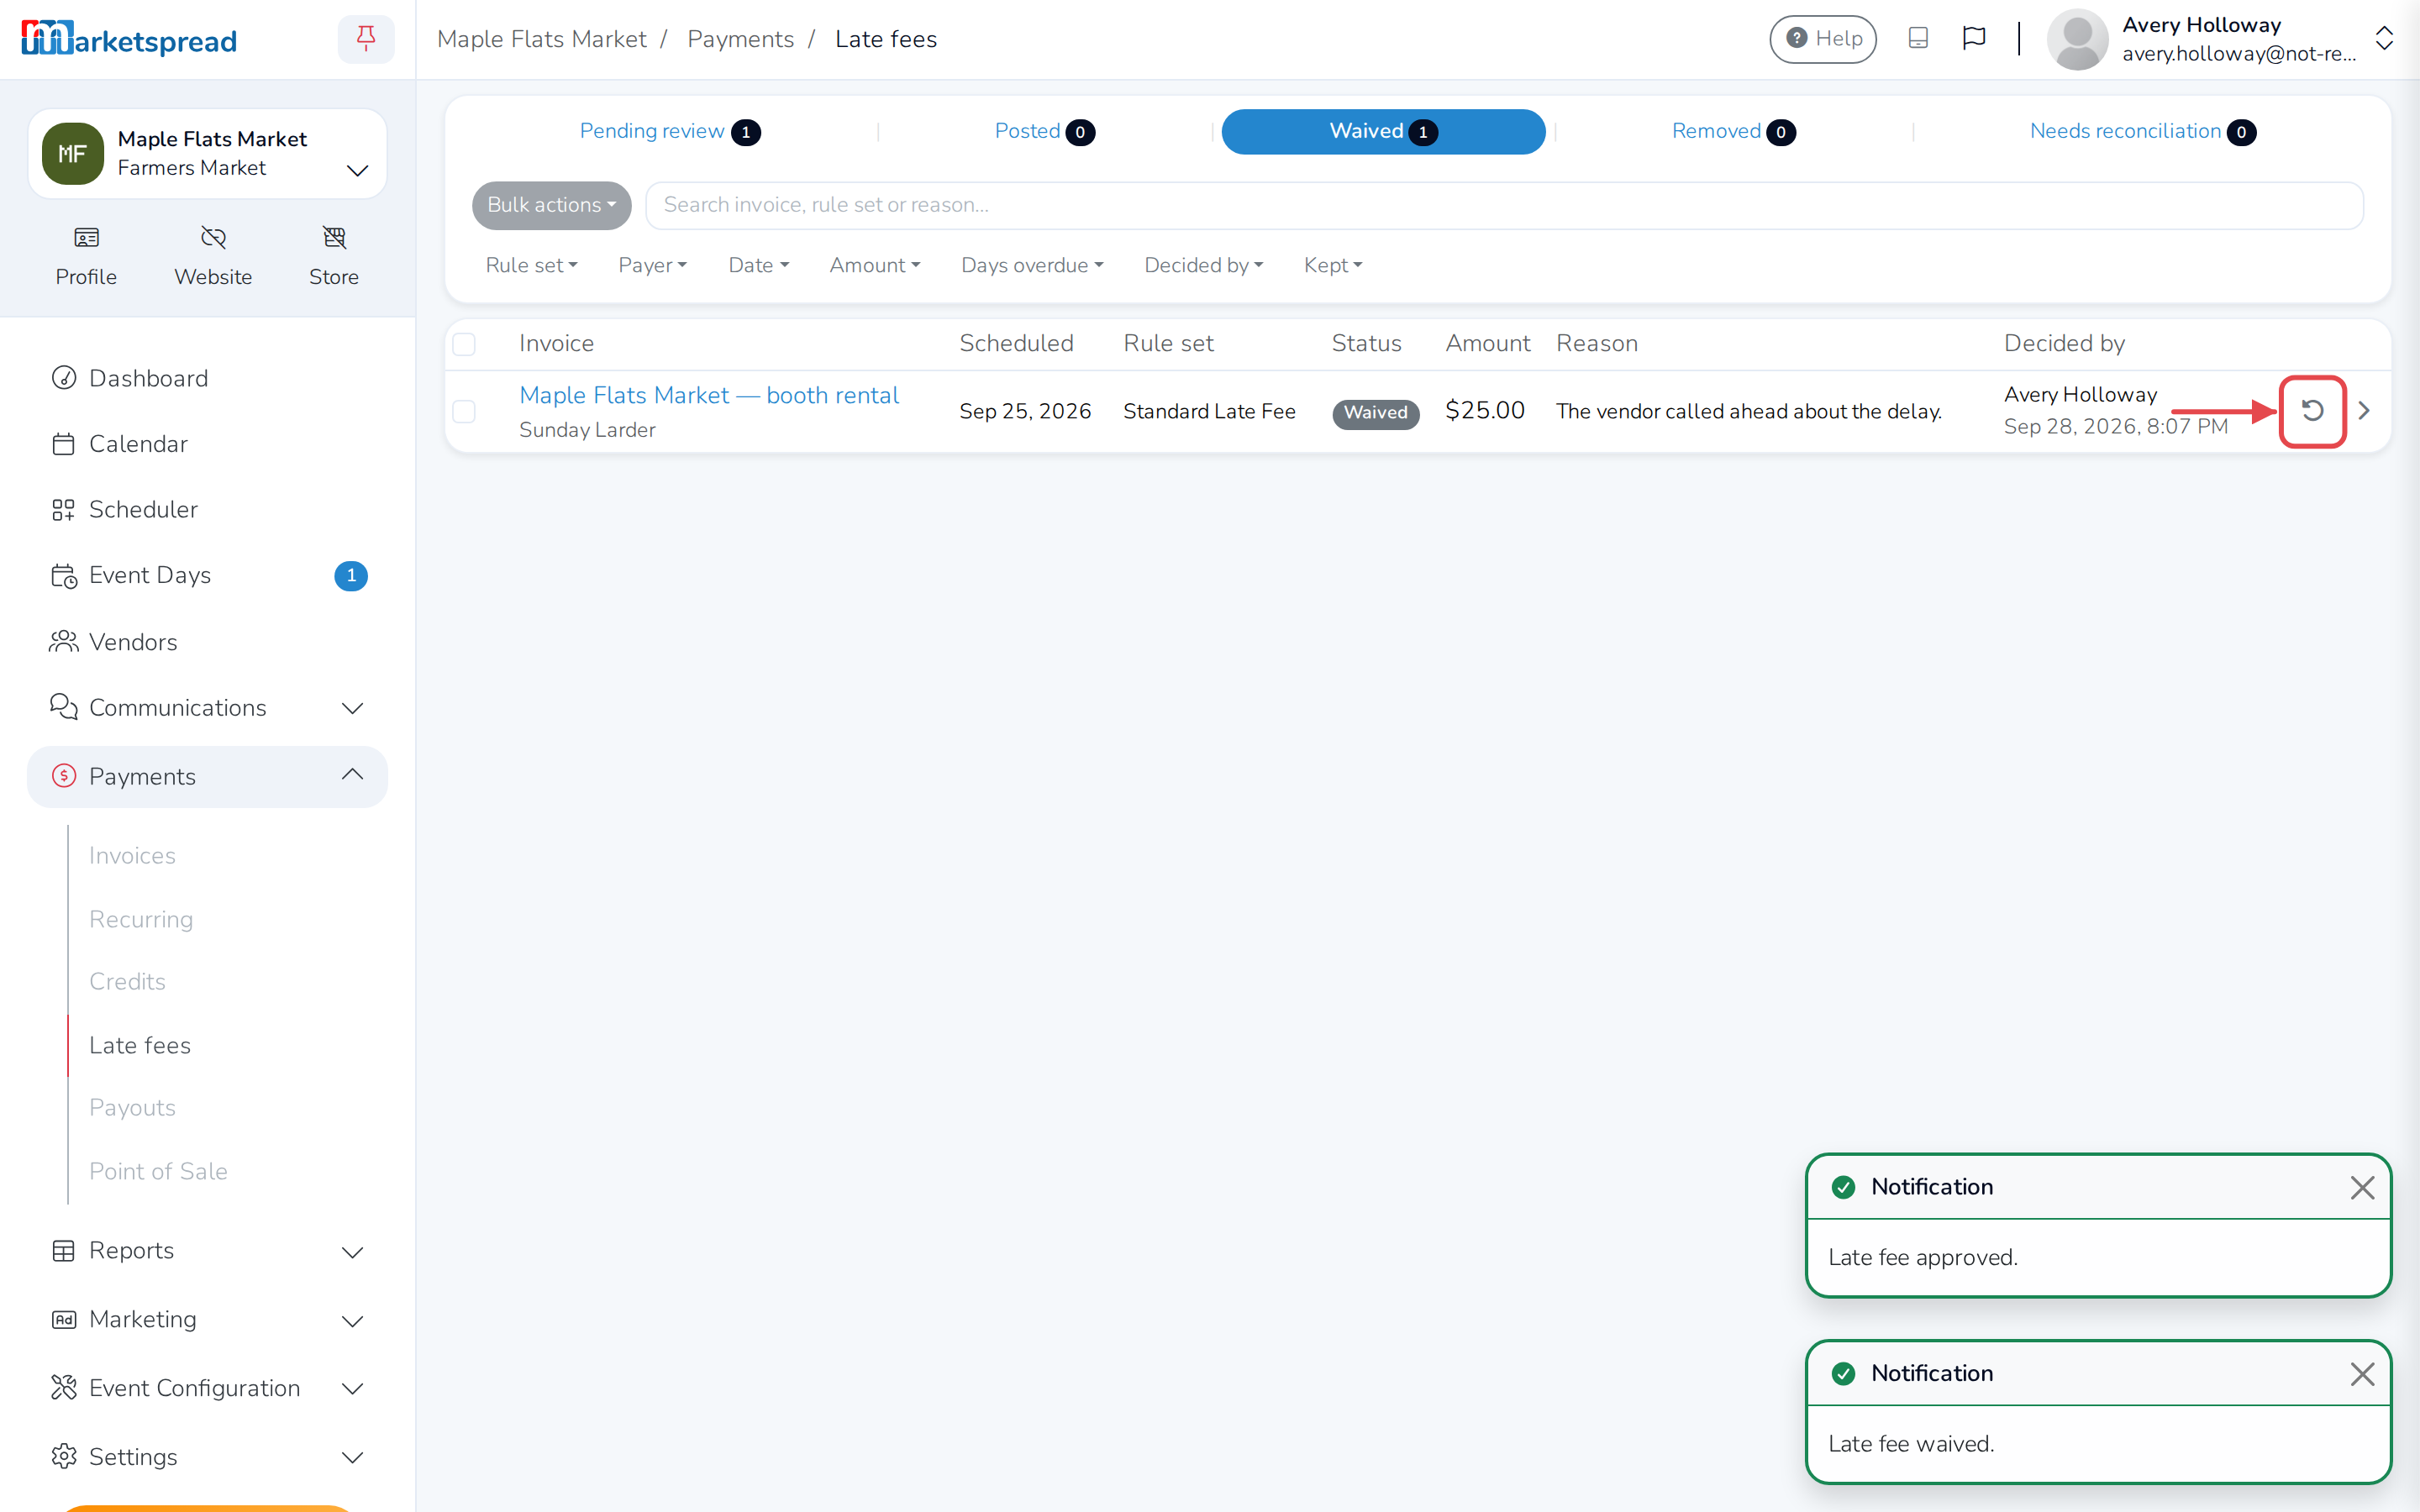Click the revert icon on waived fee row

(x=2312, y=411)
